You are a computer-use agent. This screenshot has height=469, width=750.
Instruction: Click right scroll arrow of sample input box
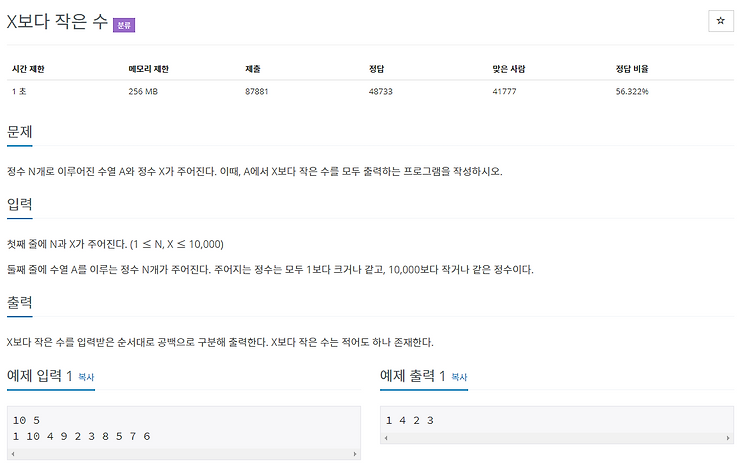(x=355, y=454)
